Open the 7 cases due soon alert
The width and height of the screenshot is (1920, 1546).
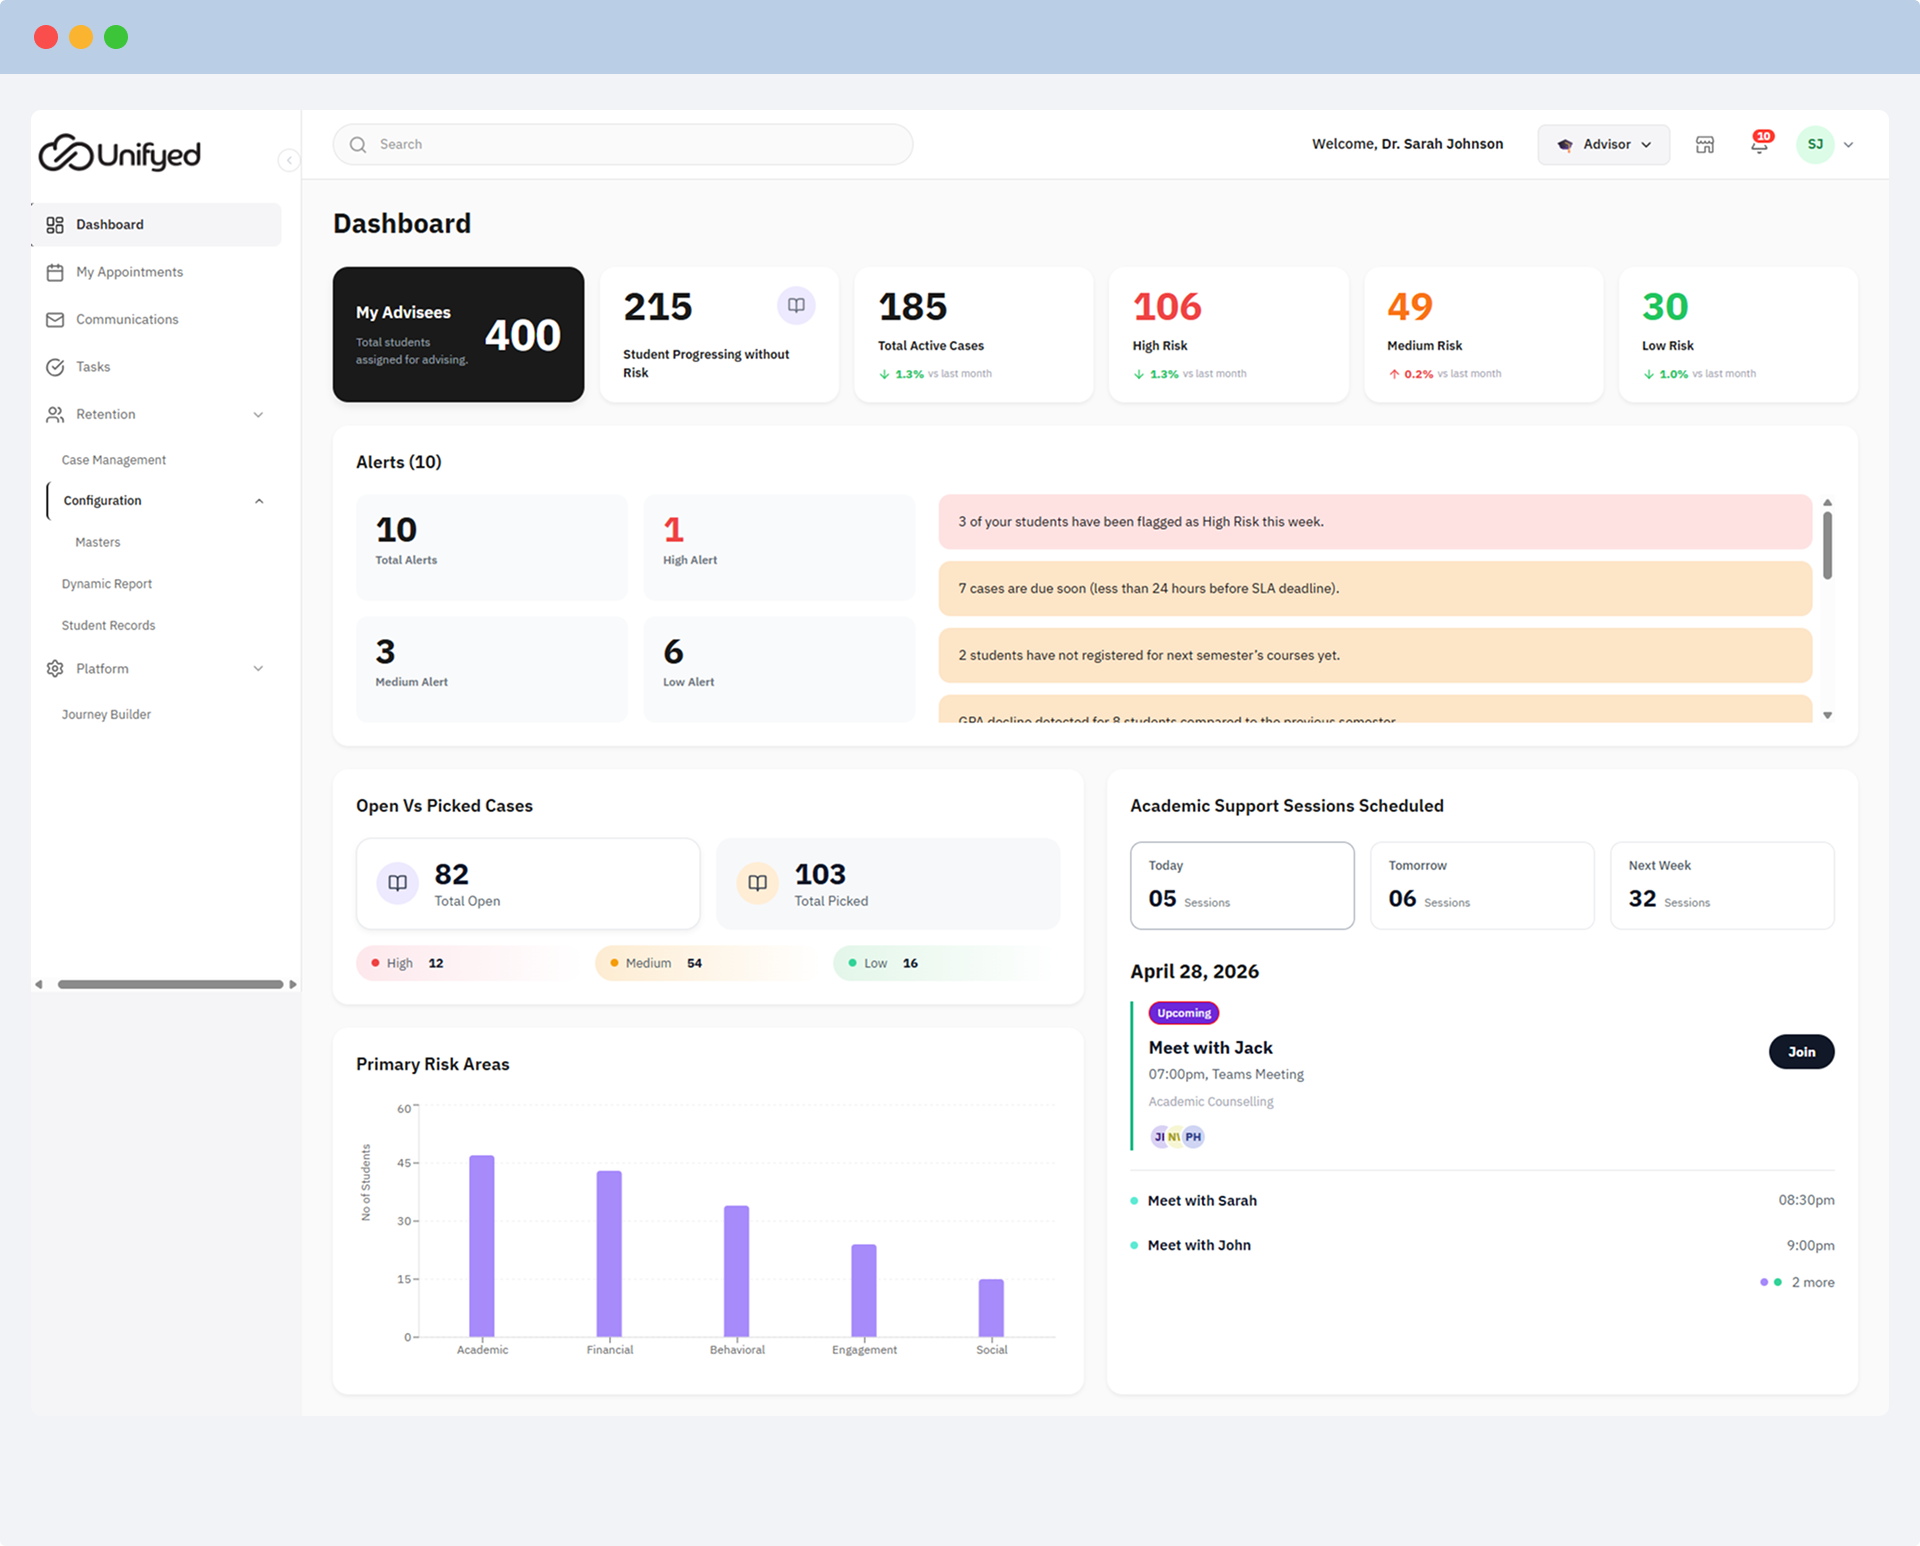(x=1375, y=589)
